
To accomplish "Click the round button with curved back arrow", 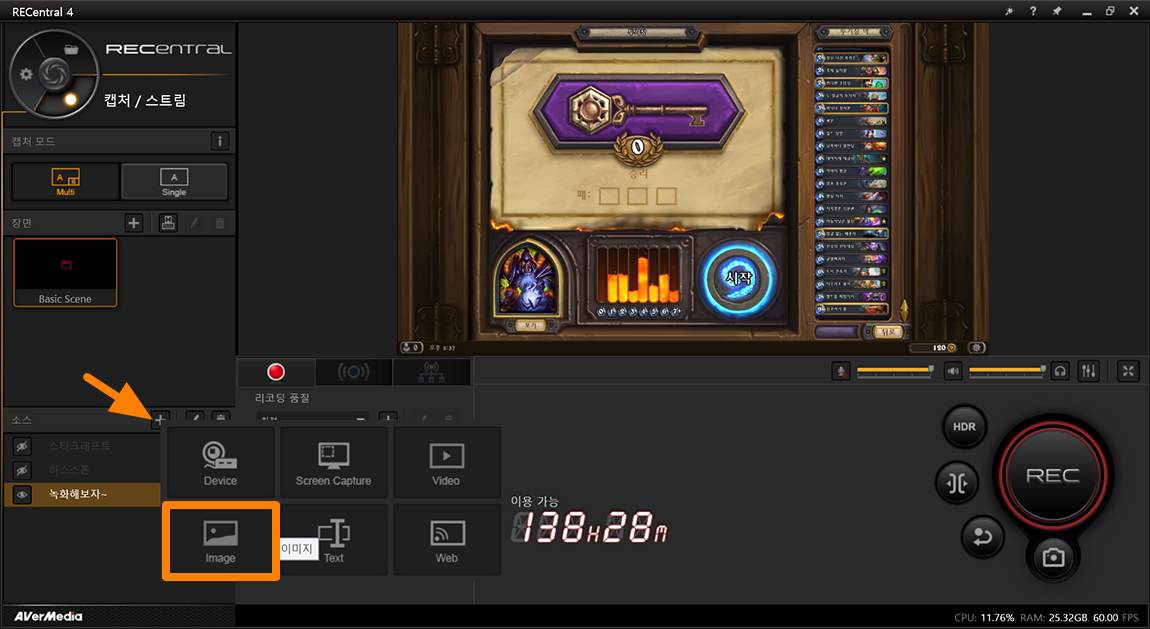I will tap(982, 537).
